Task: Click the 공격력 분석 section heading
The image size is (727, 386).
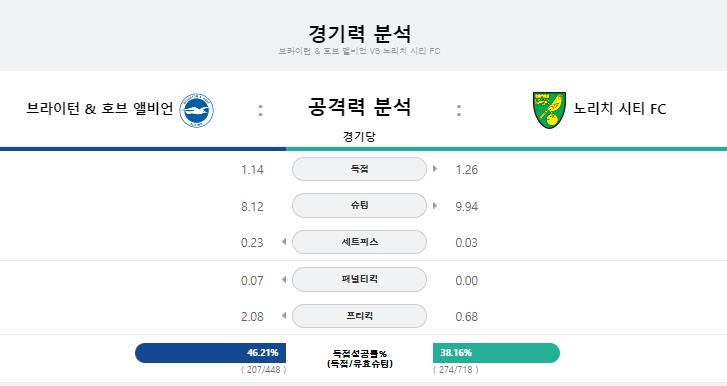Action: pos(359,107)
